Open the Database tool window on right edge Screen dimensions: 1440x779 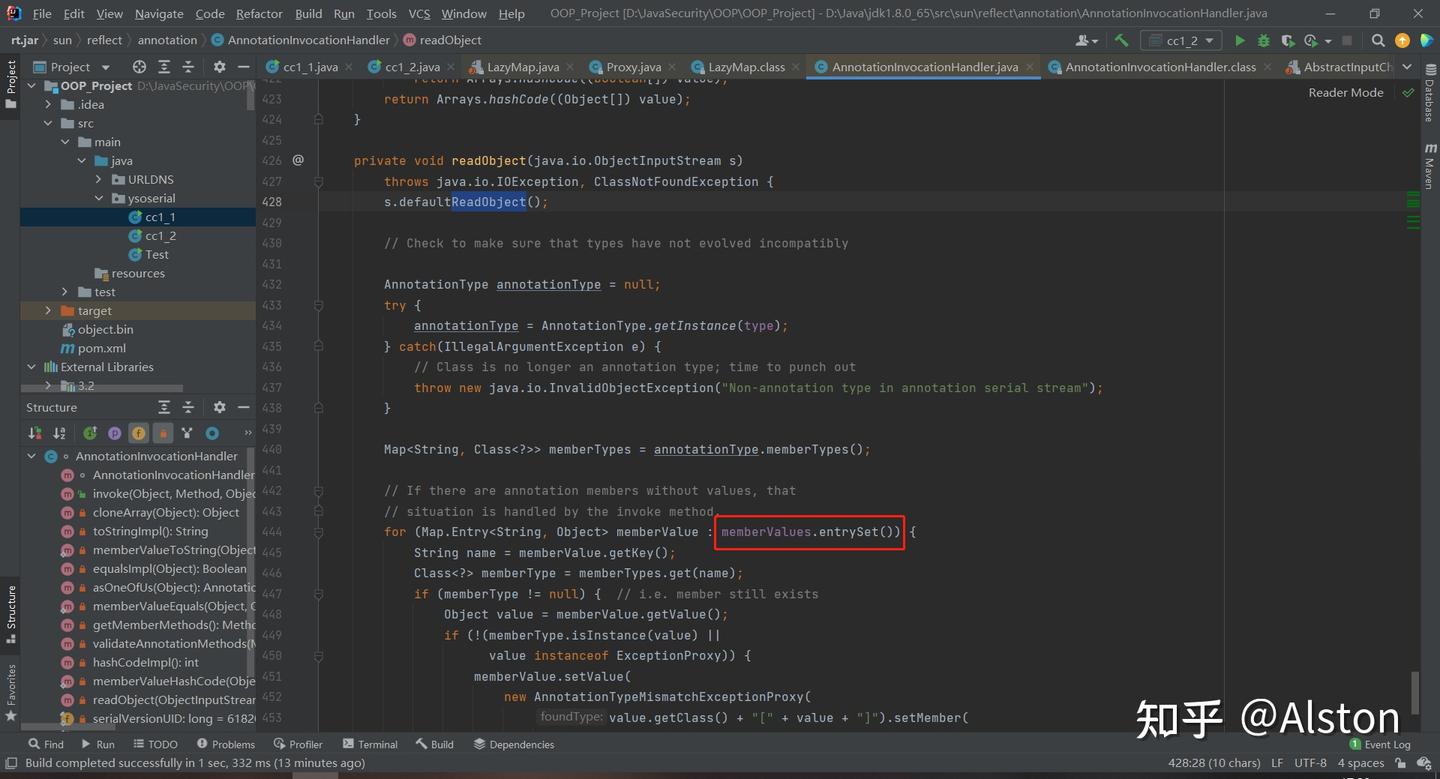[x=1430, y=93]
